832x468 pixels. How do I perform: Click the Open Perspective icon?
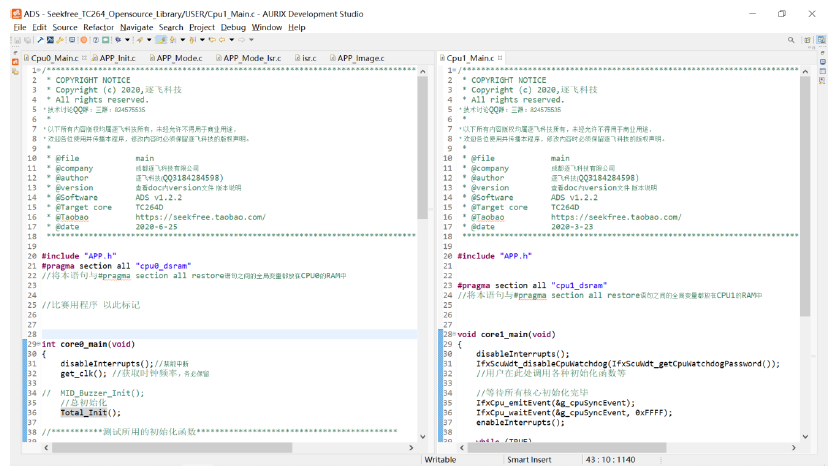807,40
